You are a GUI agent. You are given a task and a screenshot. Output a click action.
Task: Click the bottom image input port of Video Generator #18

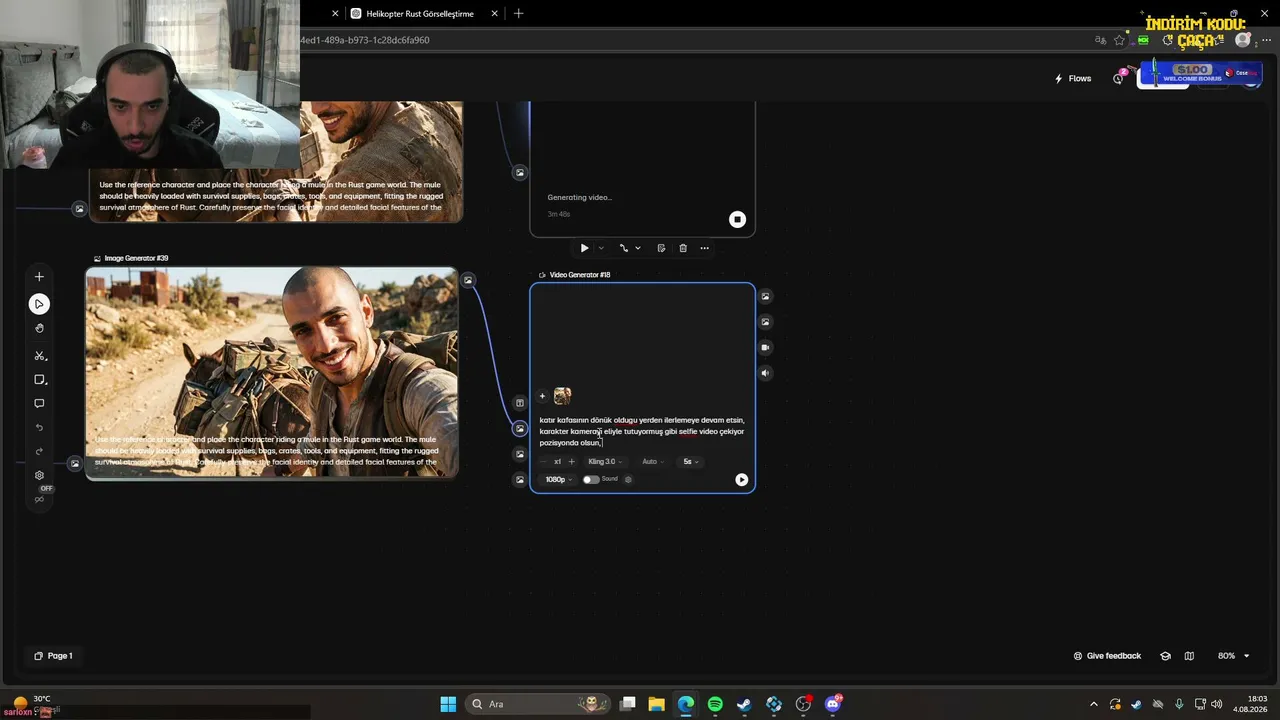point(520,480)
